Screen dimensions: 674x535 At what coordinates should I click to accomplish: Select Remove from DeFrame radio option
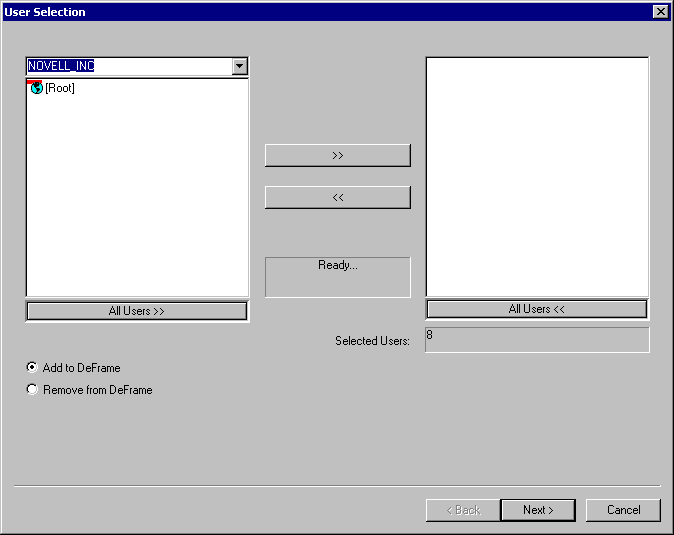click(89, 390)
